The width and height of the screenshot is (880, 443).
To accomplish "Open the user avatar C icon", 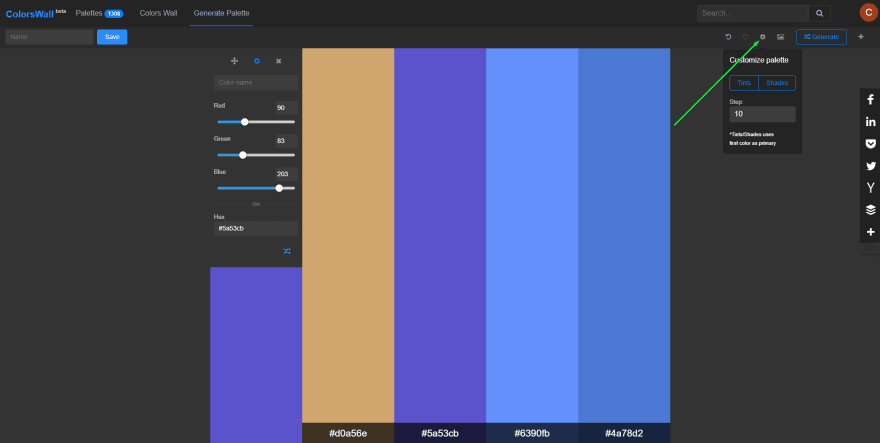I will pyautogui.click(x=869, y=12).
